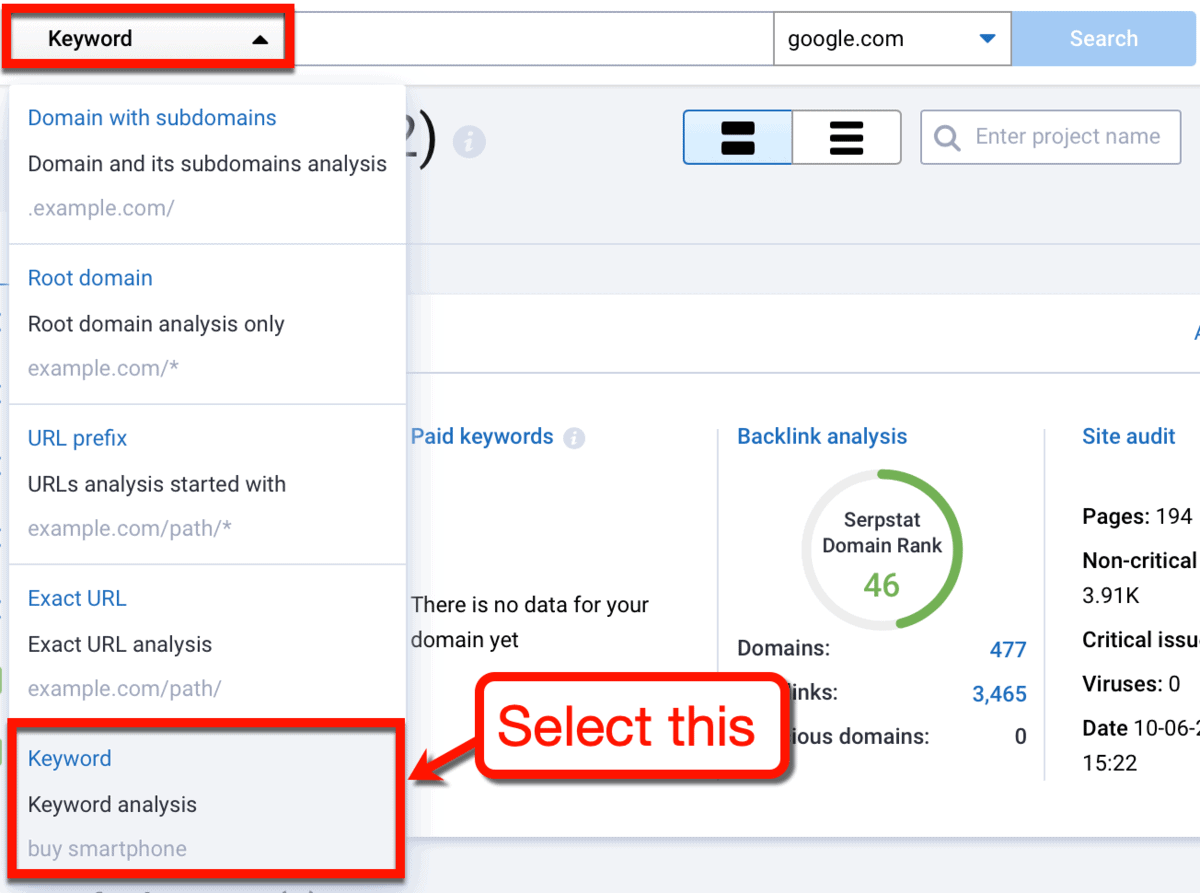Click the Serpstat Domain Rank progress ring
This screenshot has height=893, width=1200.
[x=881, y=546]
